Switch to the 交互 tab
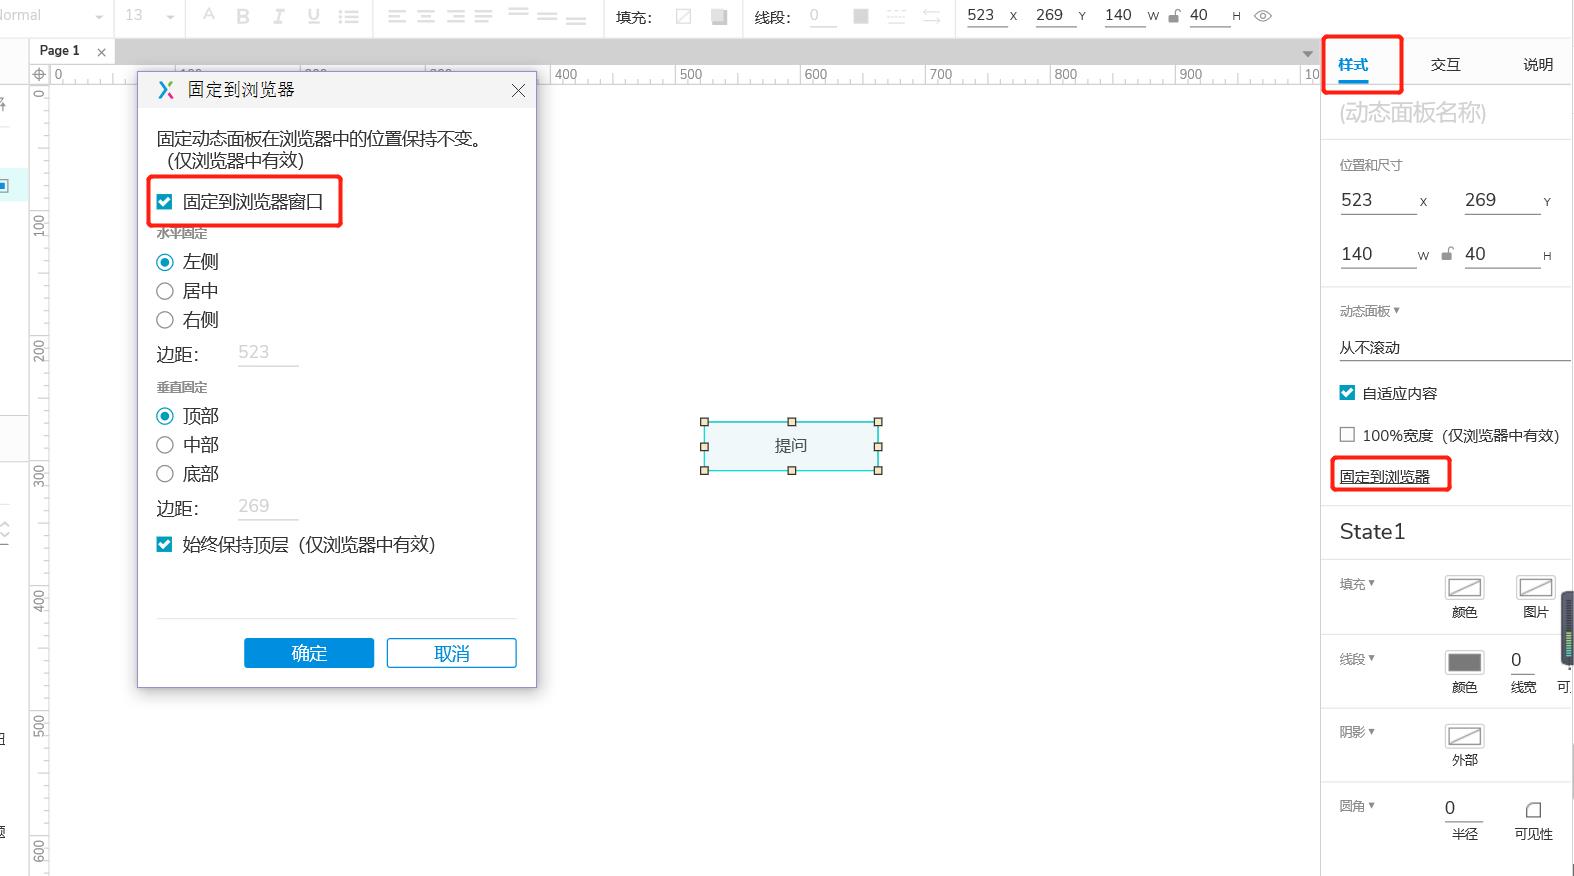The image size is (1574, 876). click(1445, 64)
